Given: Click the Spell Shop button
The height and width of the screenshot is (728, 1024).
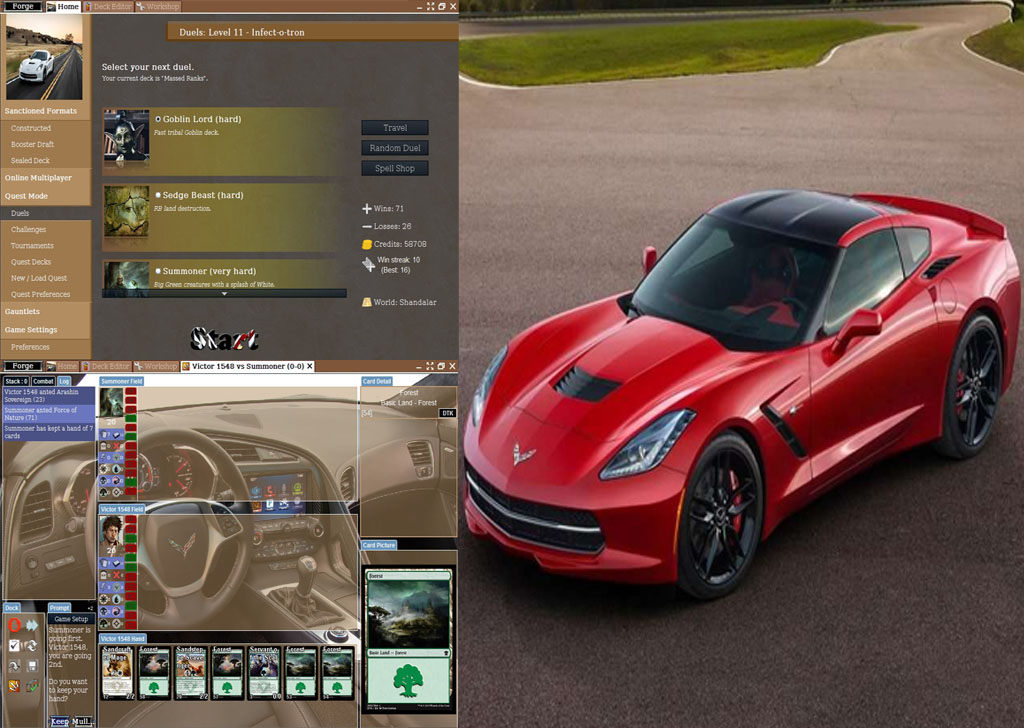Looking at the screenshot, I should (x=394, y=168).
